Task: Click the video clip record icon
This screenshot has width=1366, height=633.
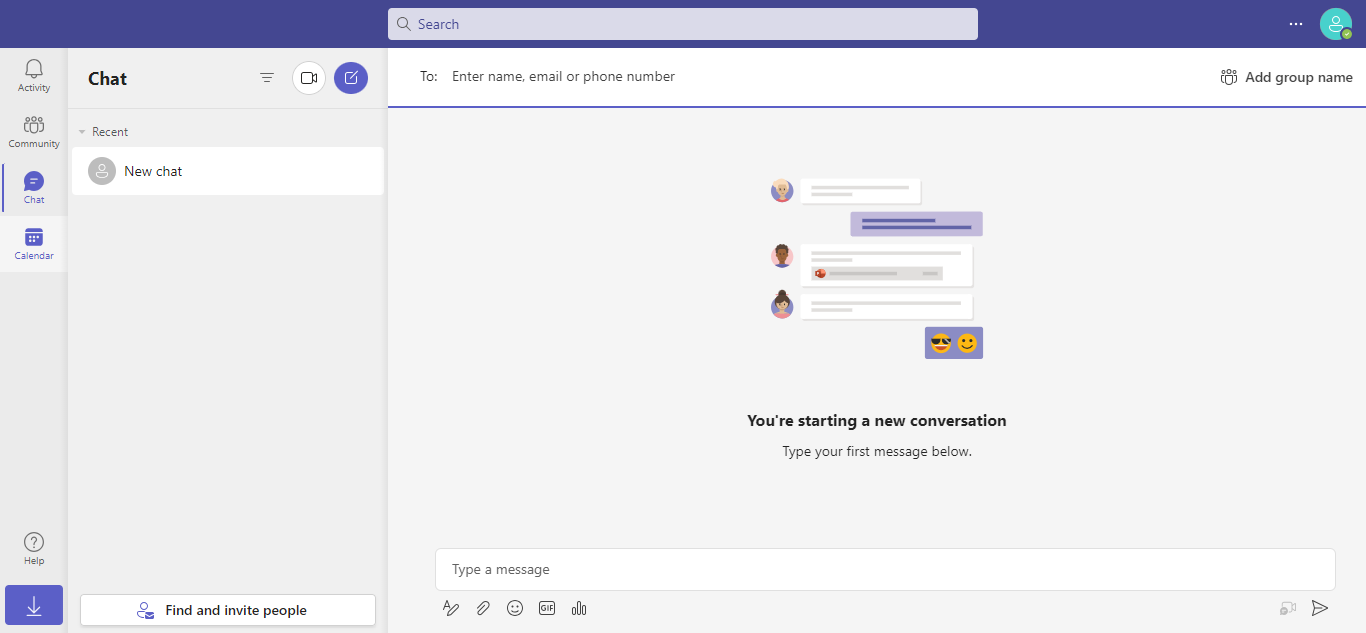Action: [x=1288, y=608]
